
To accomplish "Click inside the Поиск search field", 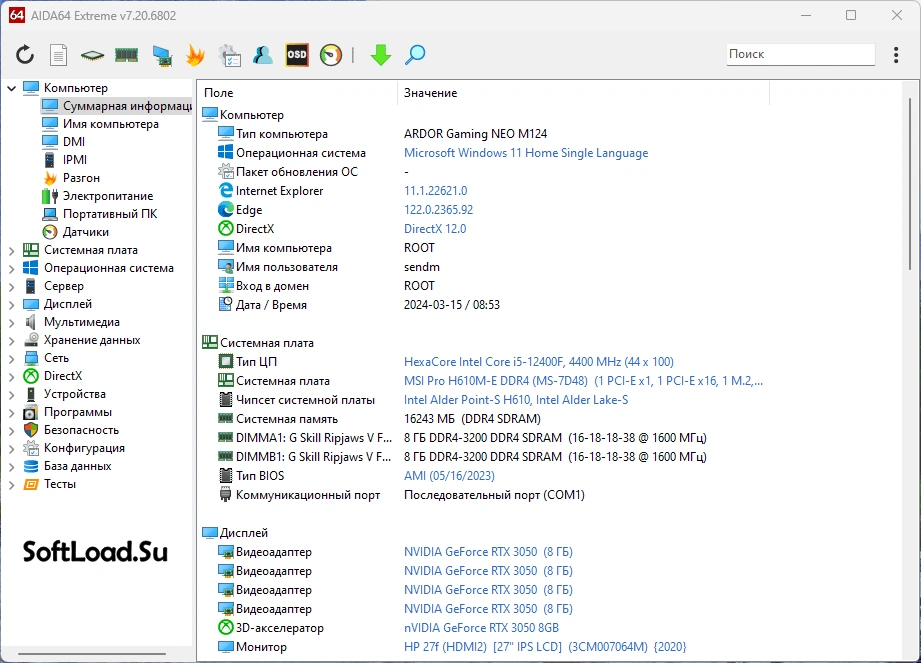I will [x=801, y=54].
